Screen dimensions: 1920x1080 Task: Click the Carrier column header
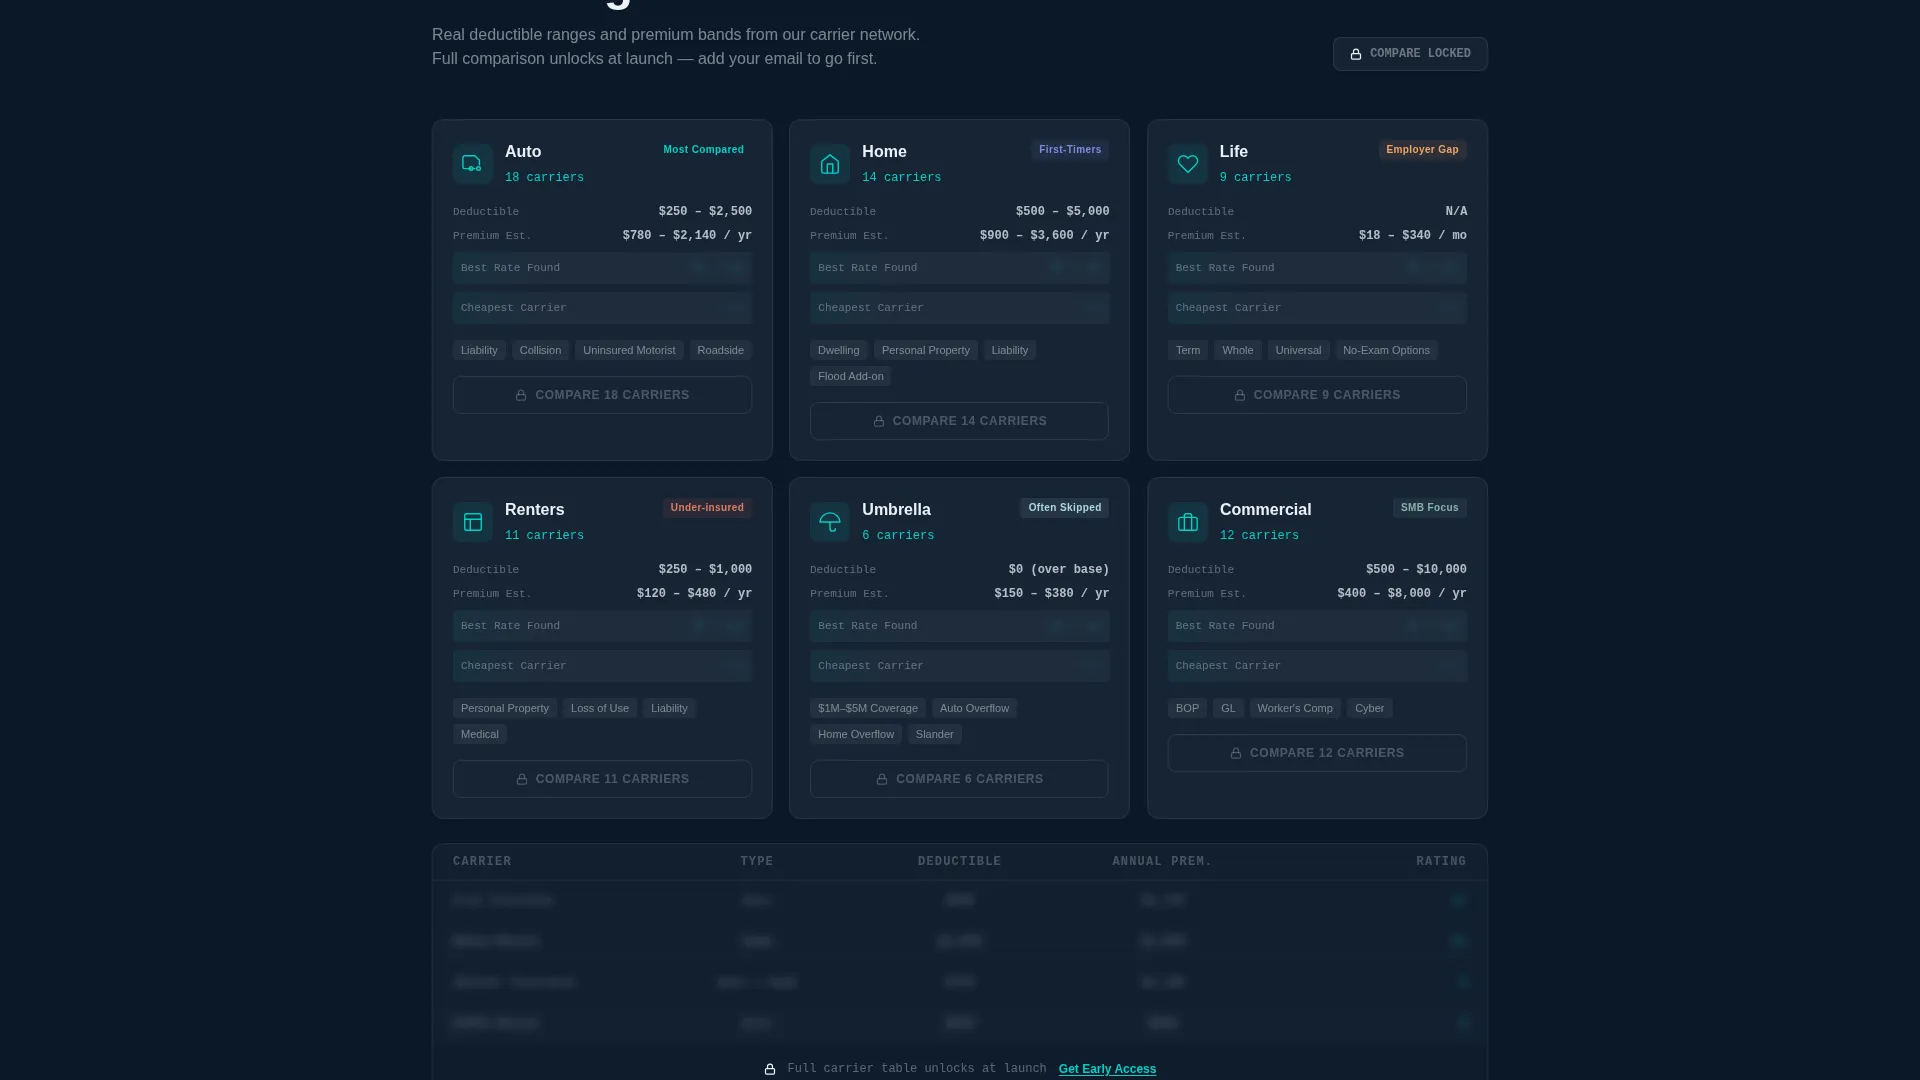coord(482,862)
